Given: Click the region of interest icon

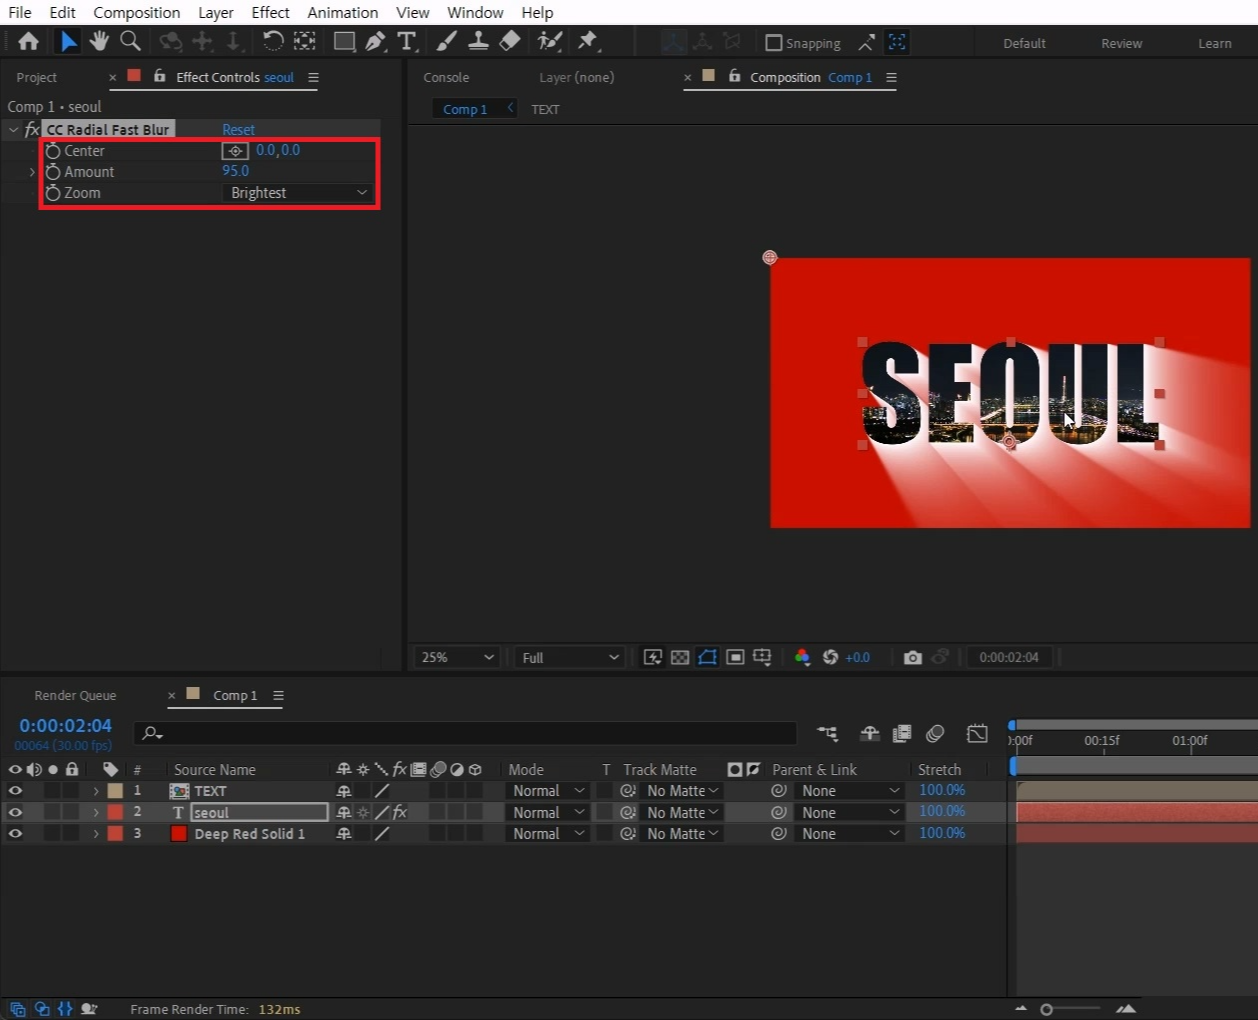Looking at the screenshot, I should (735, 657).
